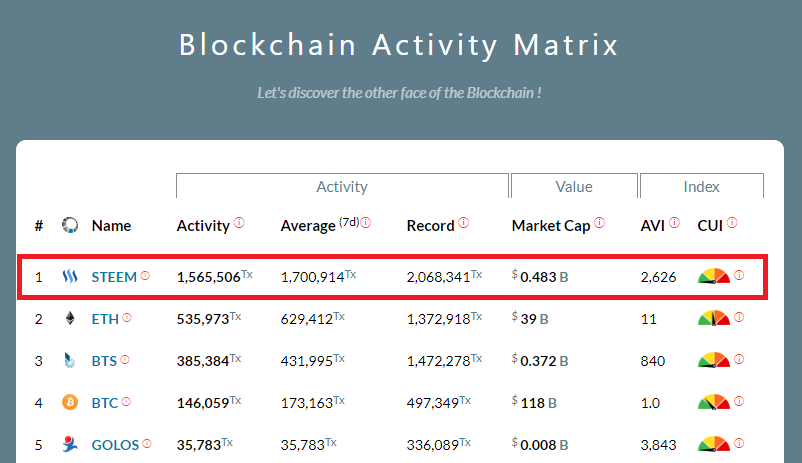Image resolution: width=802 pixels, height=463 pixels.
Task: Click the coin icon in table header
Action: click(x=70, y=226)
